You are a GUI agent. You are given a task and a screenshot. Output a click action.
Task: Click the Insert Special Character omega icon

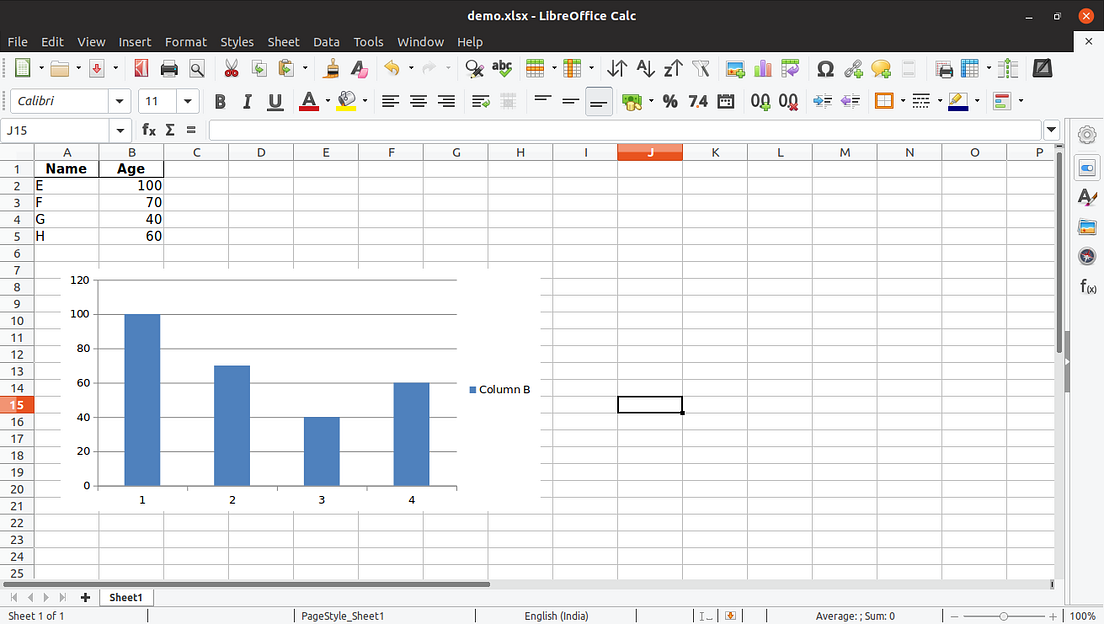pos(826,68)
